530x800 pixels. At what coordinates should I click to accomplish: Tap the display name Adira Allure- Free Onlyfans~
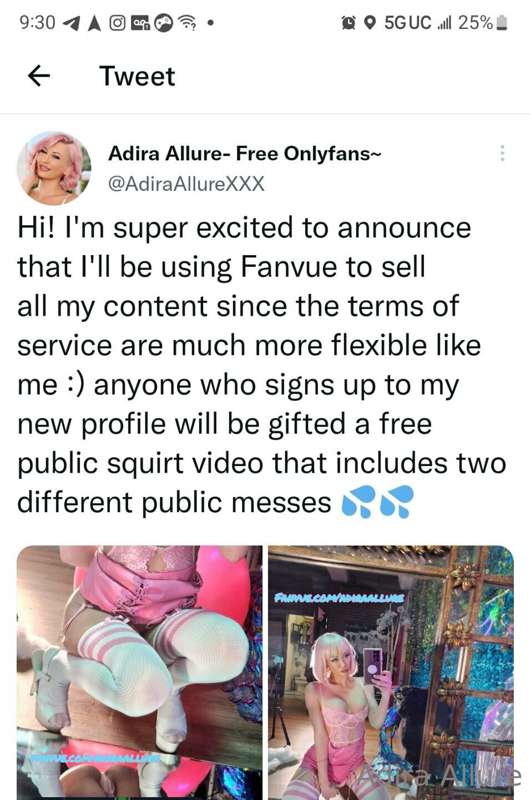tap(244, 153)
